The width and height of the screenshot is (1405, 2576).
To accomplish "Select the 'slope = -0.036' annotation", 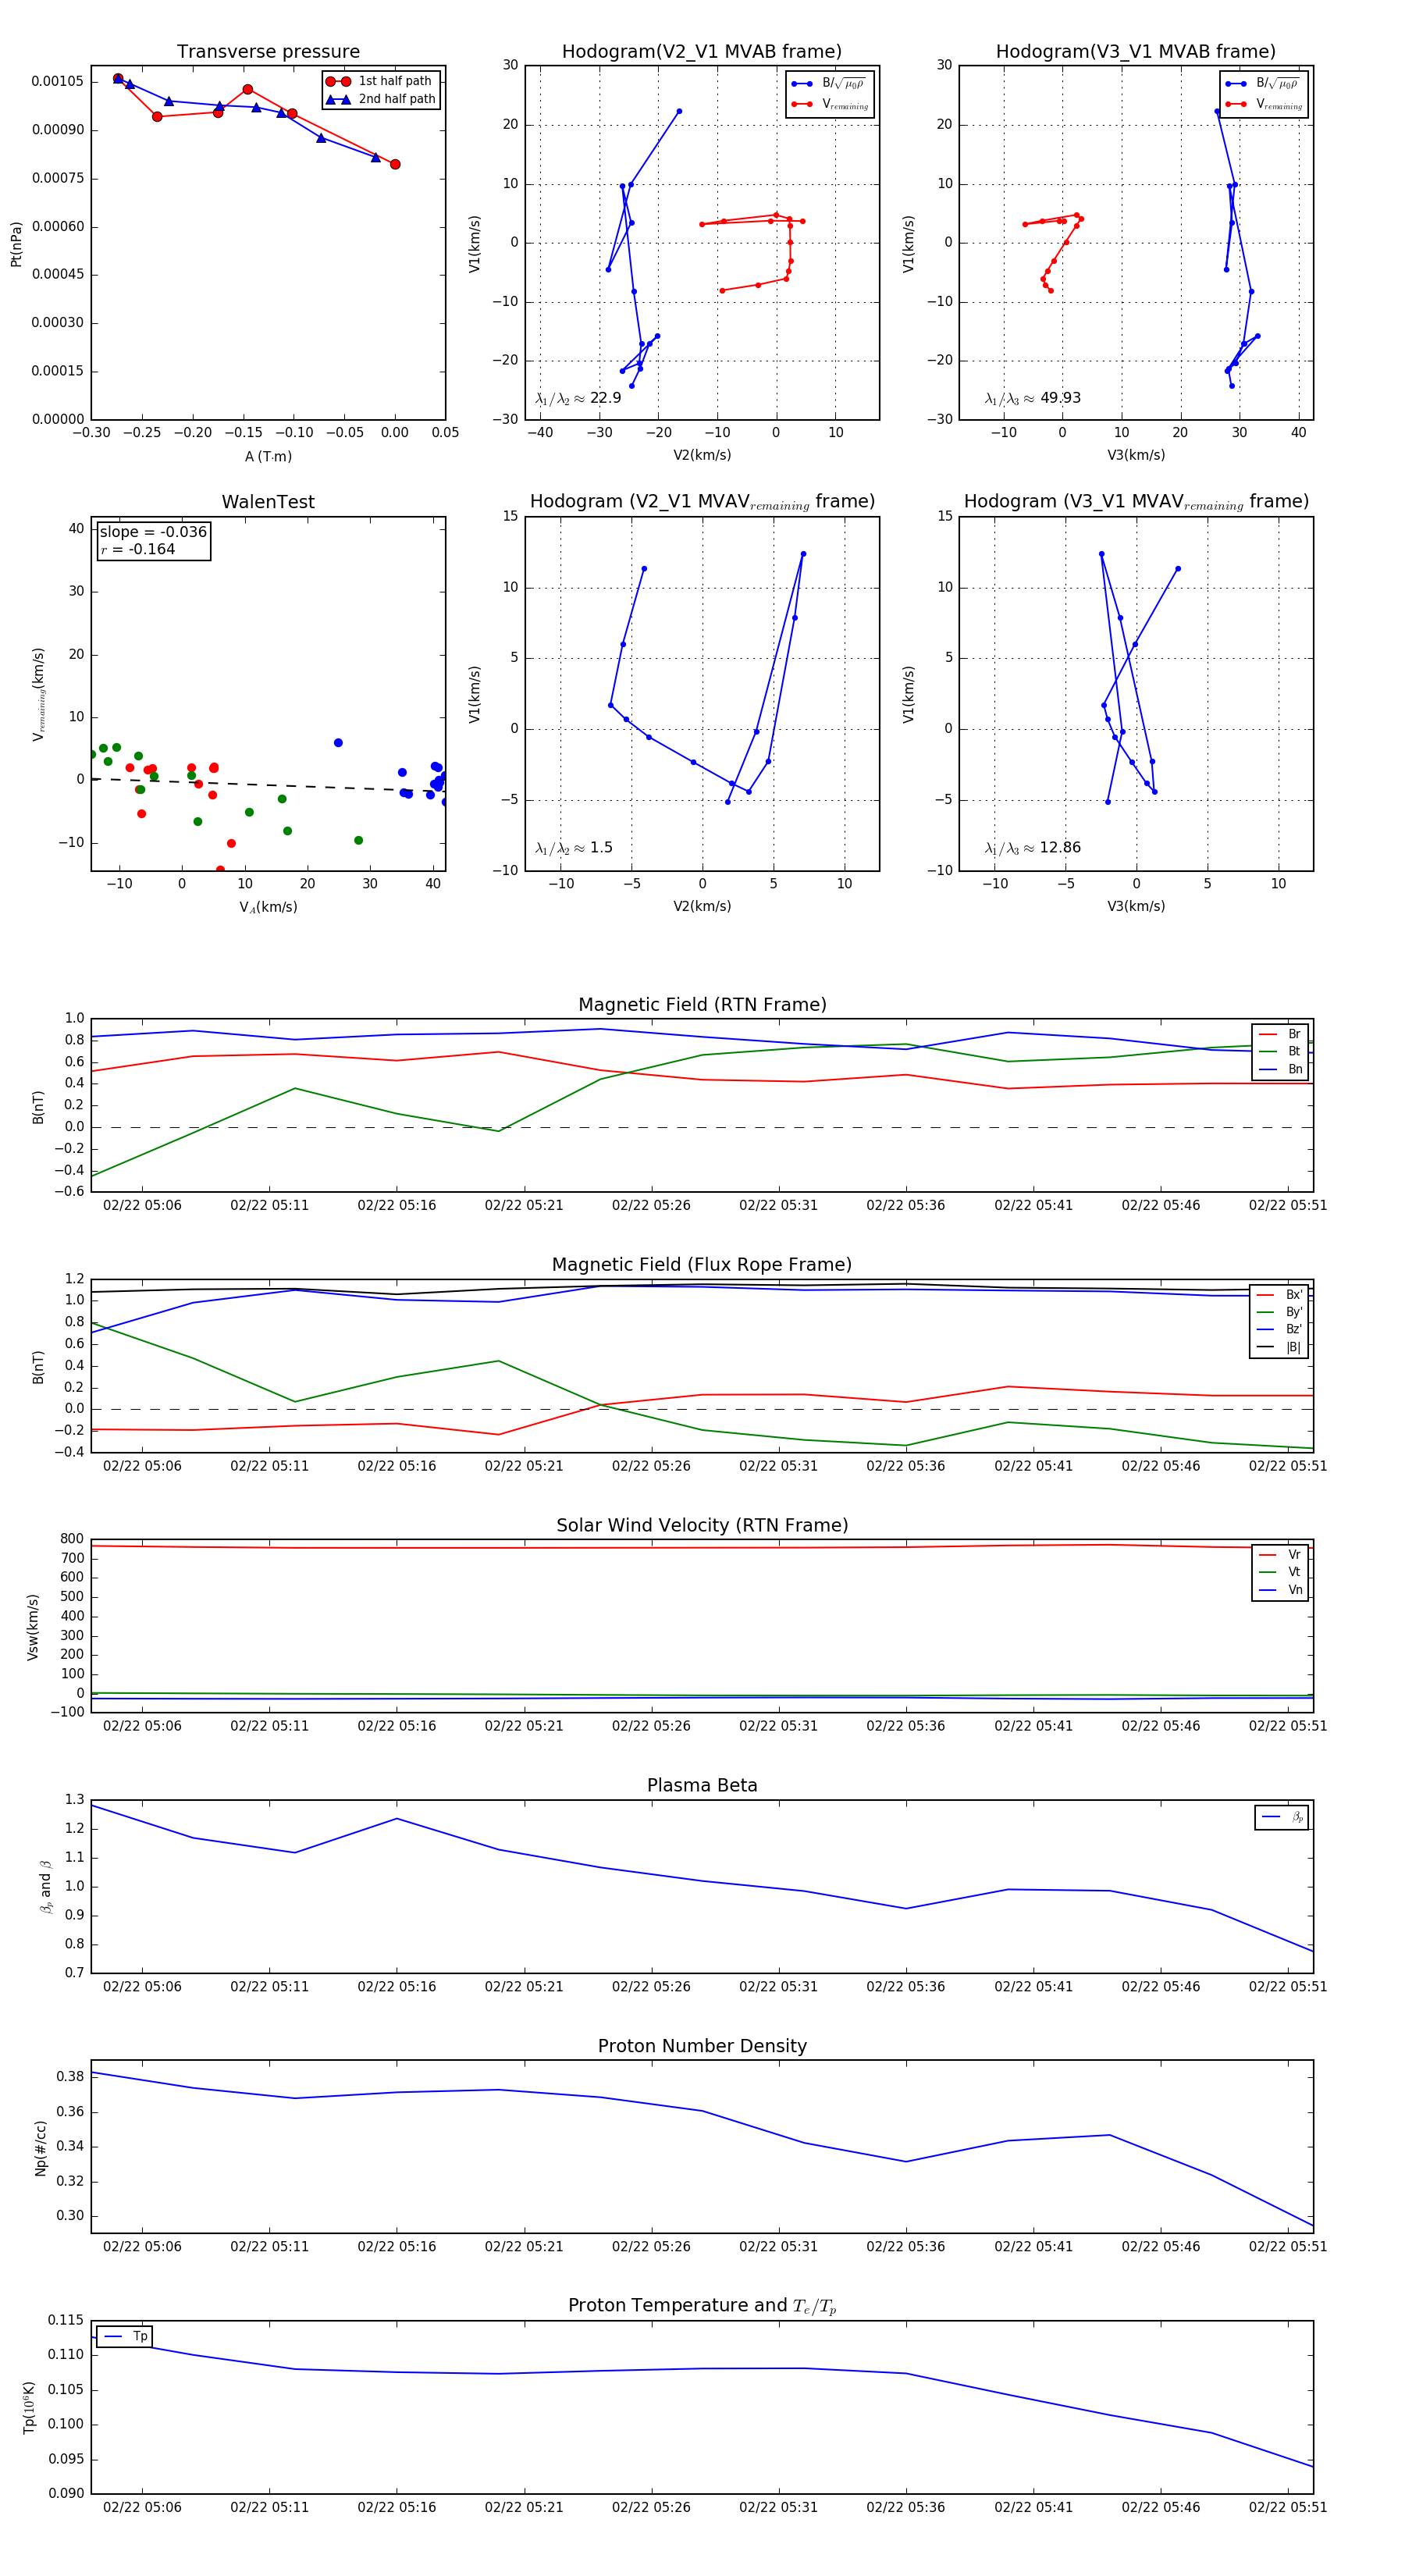I will 153,532.
